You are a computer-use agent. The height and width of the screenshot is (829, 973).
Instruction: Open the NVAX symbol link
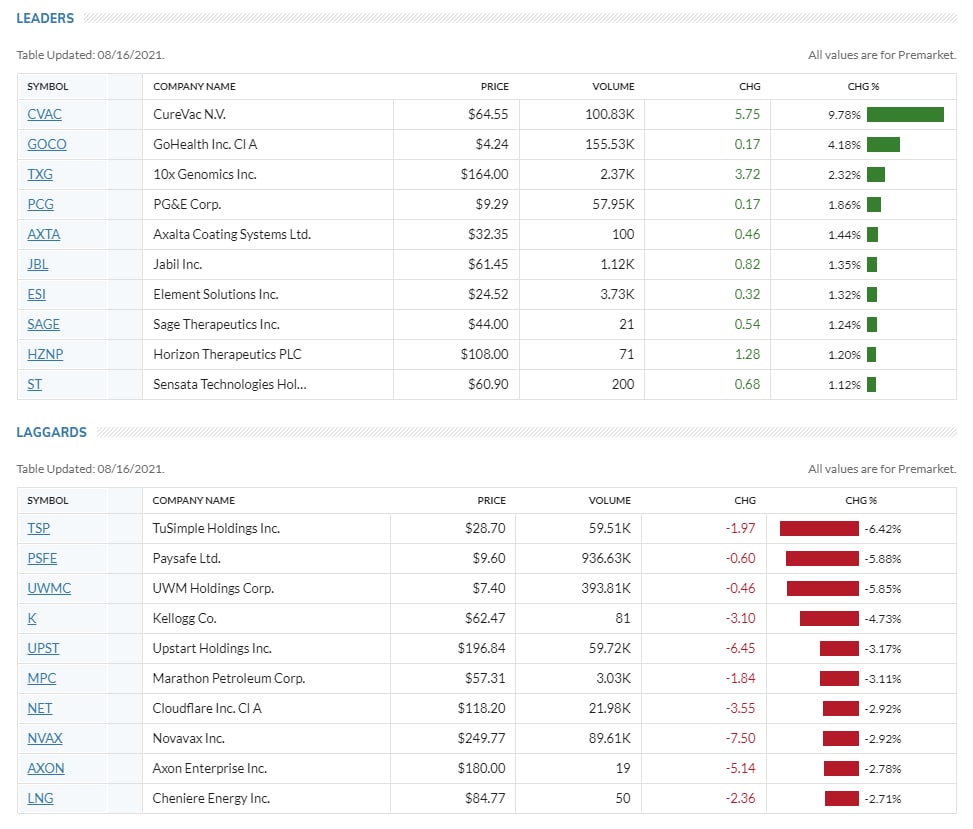pos(45,738)
